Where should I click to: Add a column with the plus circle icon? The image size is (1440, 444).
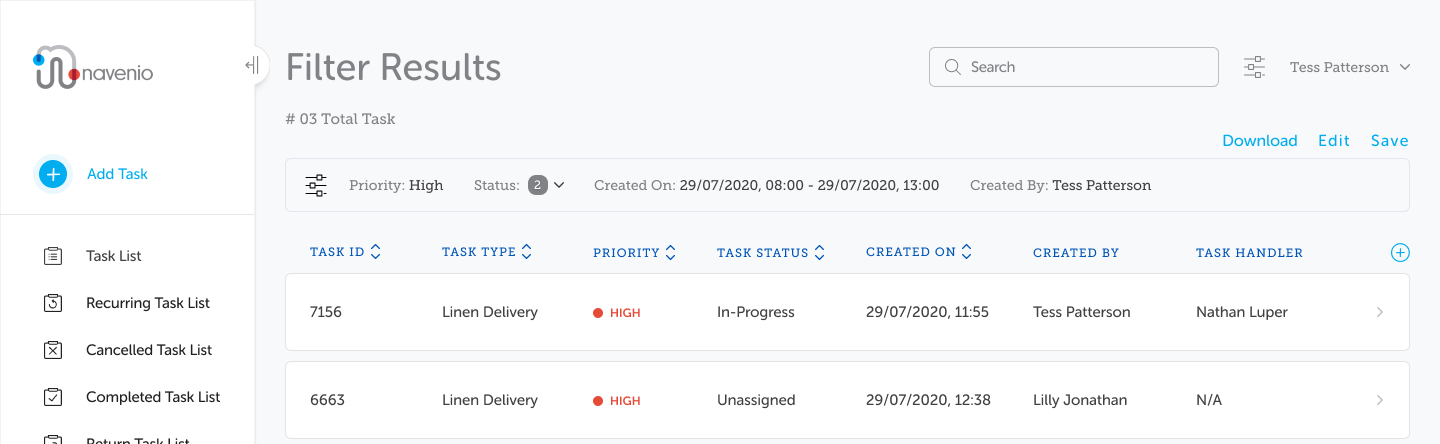[1400, 253]
